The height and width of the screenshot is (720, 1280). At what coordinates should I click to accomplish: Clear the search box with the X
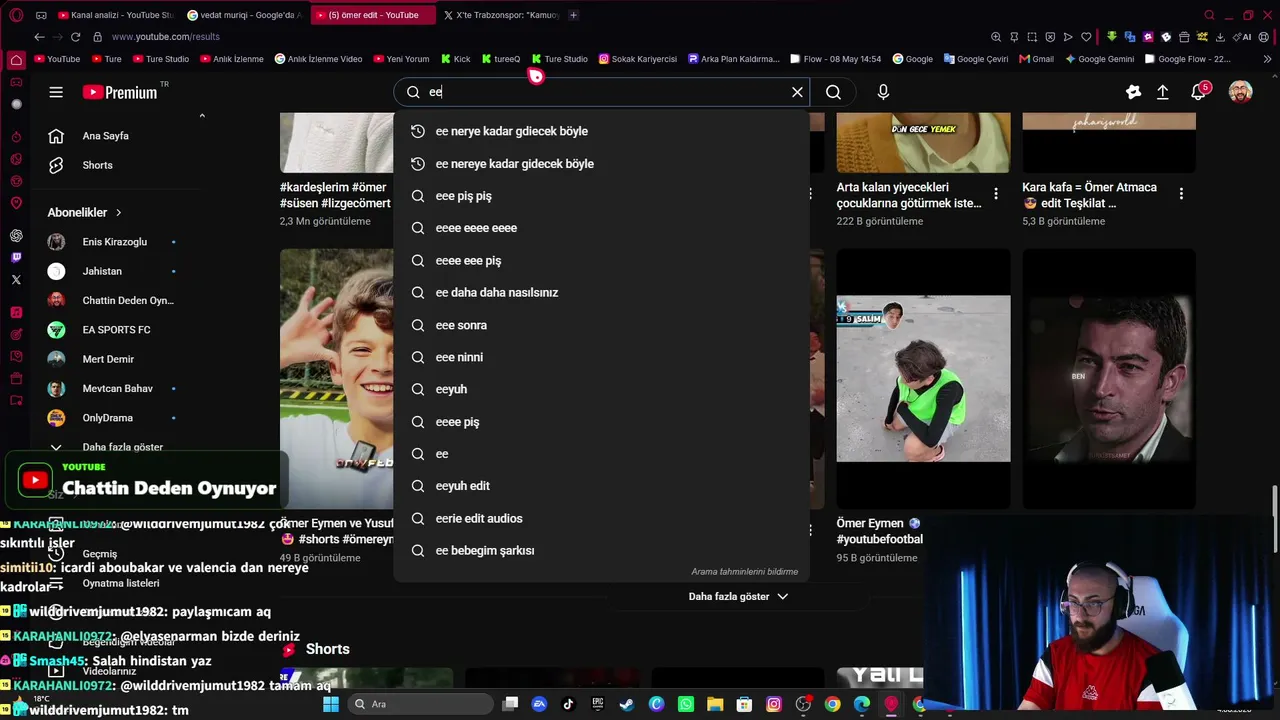point(797,92)
